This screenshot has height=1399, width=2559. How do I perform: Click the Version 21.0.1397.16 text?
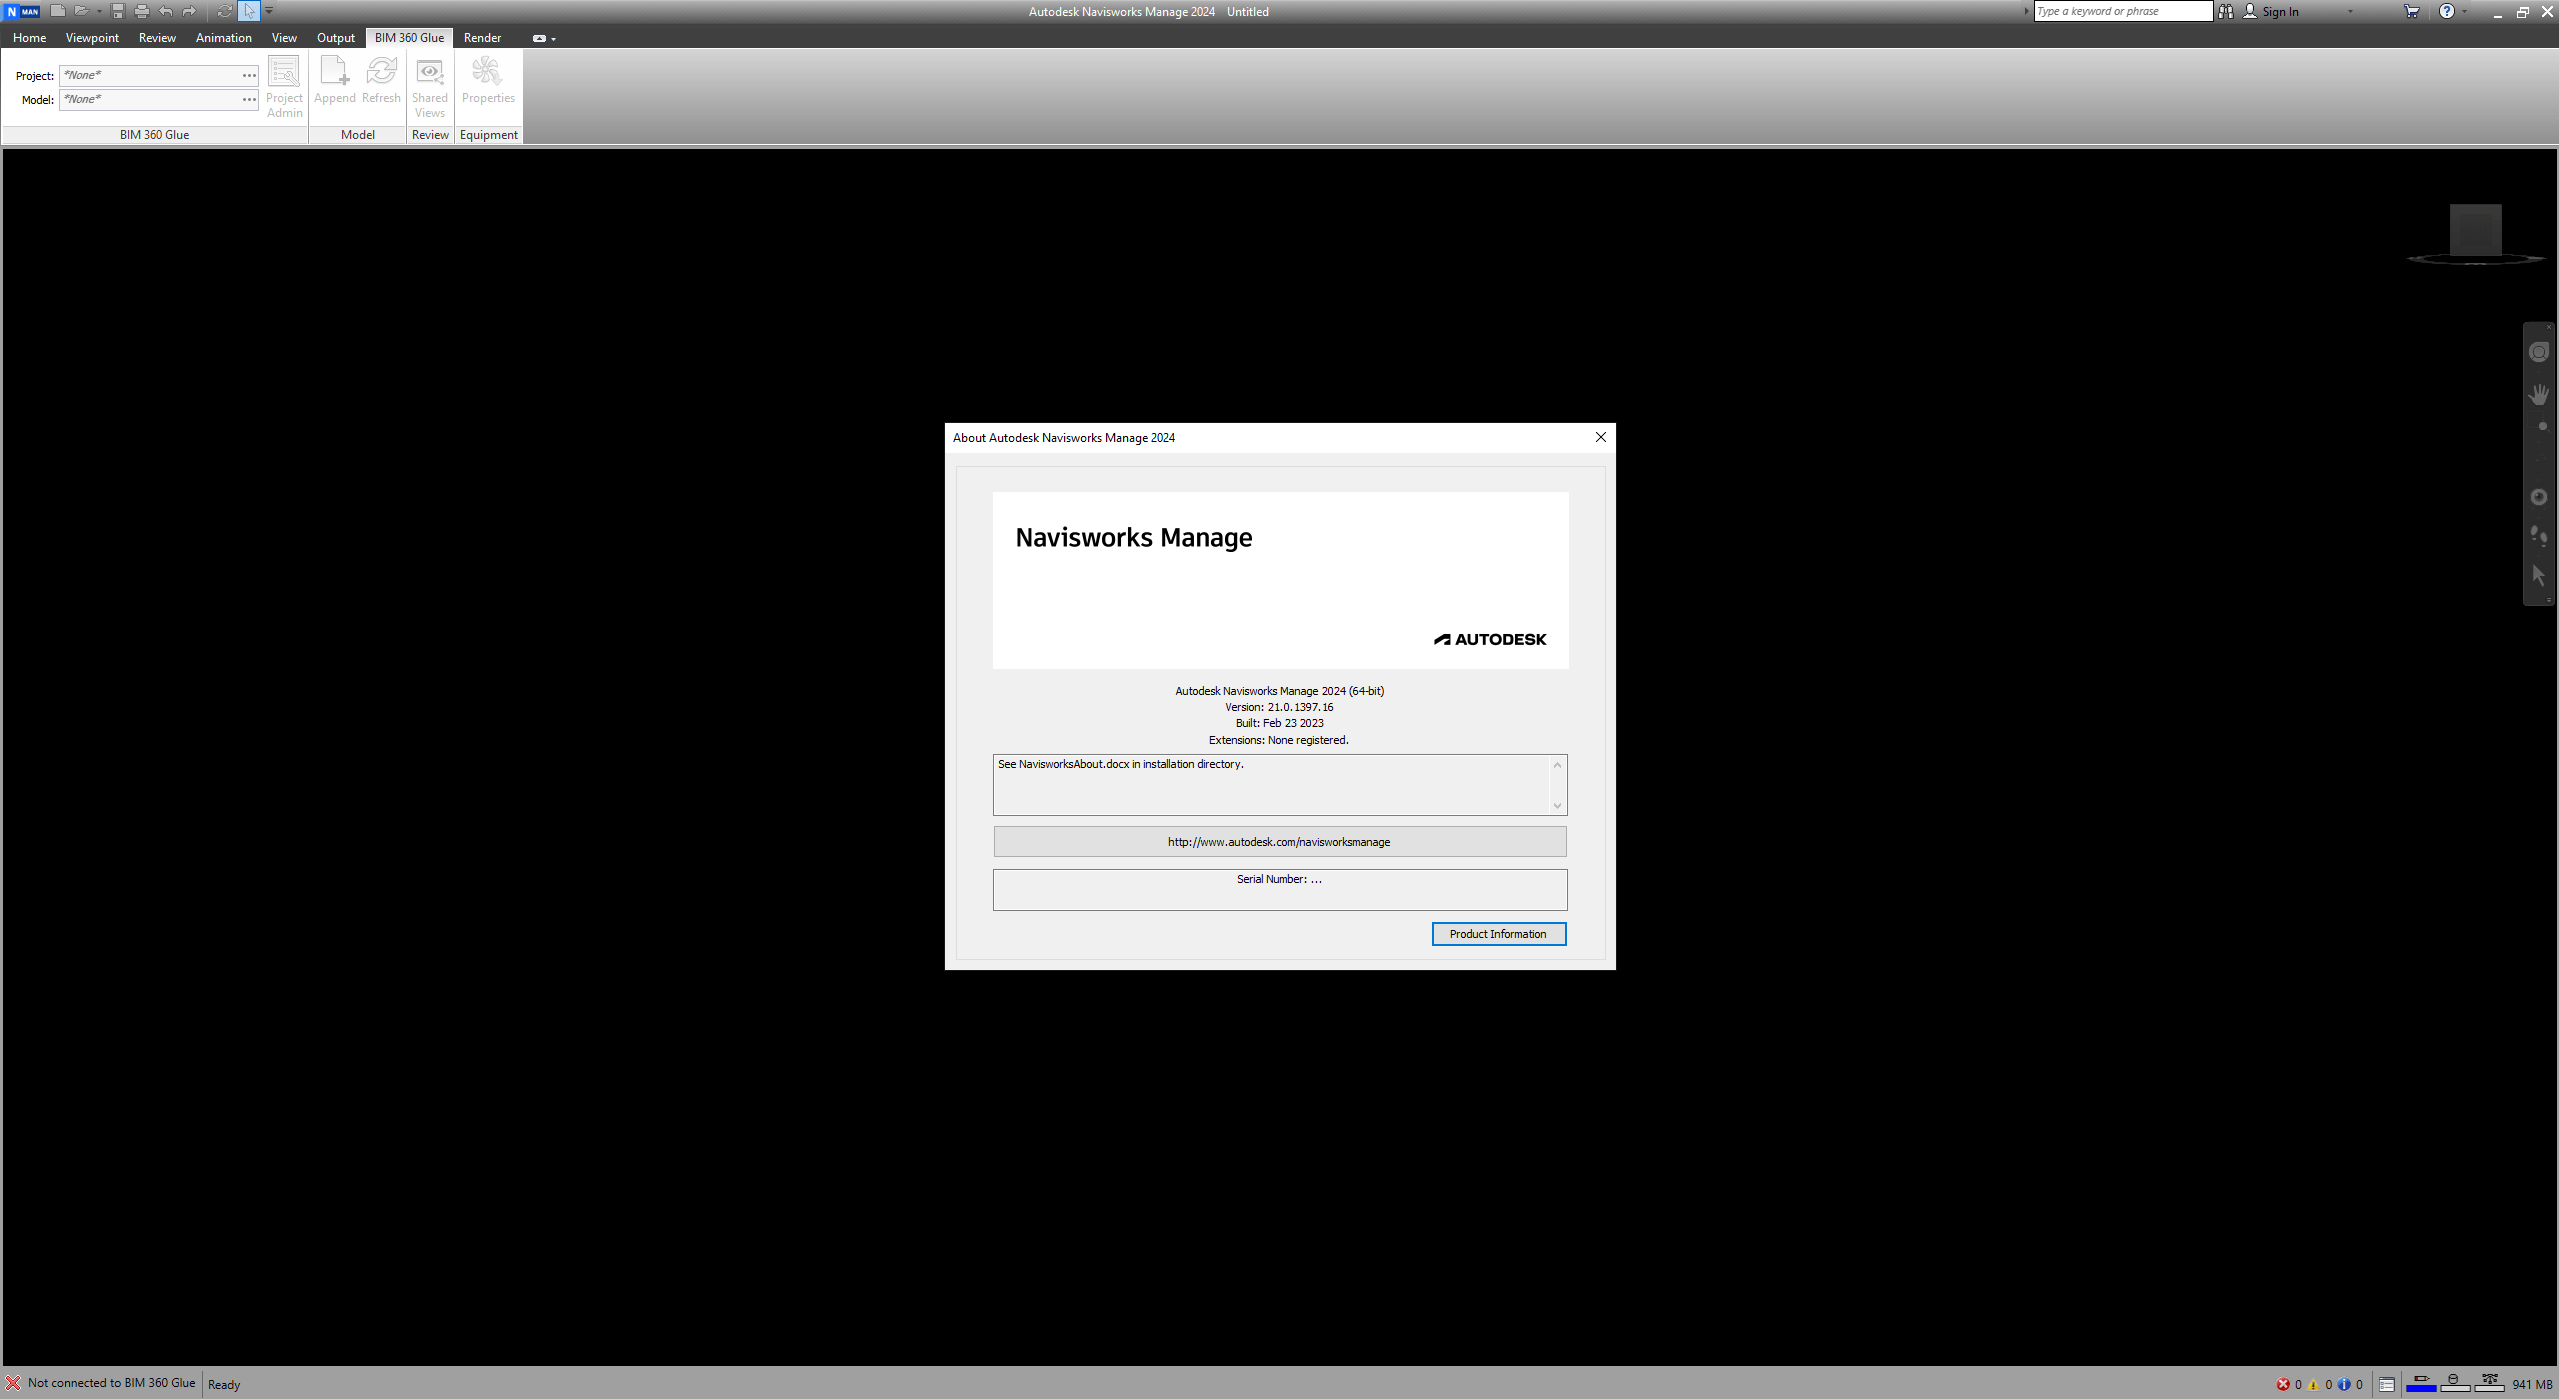pyautogui.click(x=1279, y=707)
